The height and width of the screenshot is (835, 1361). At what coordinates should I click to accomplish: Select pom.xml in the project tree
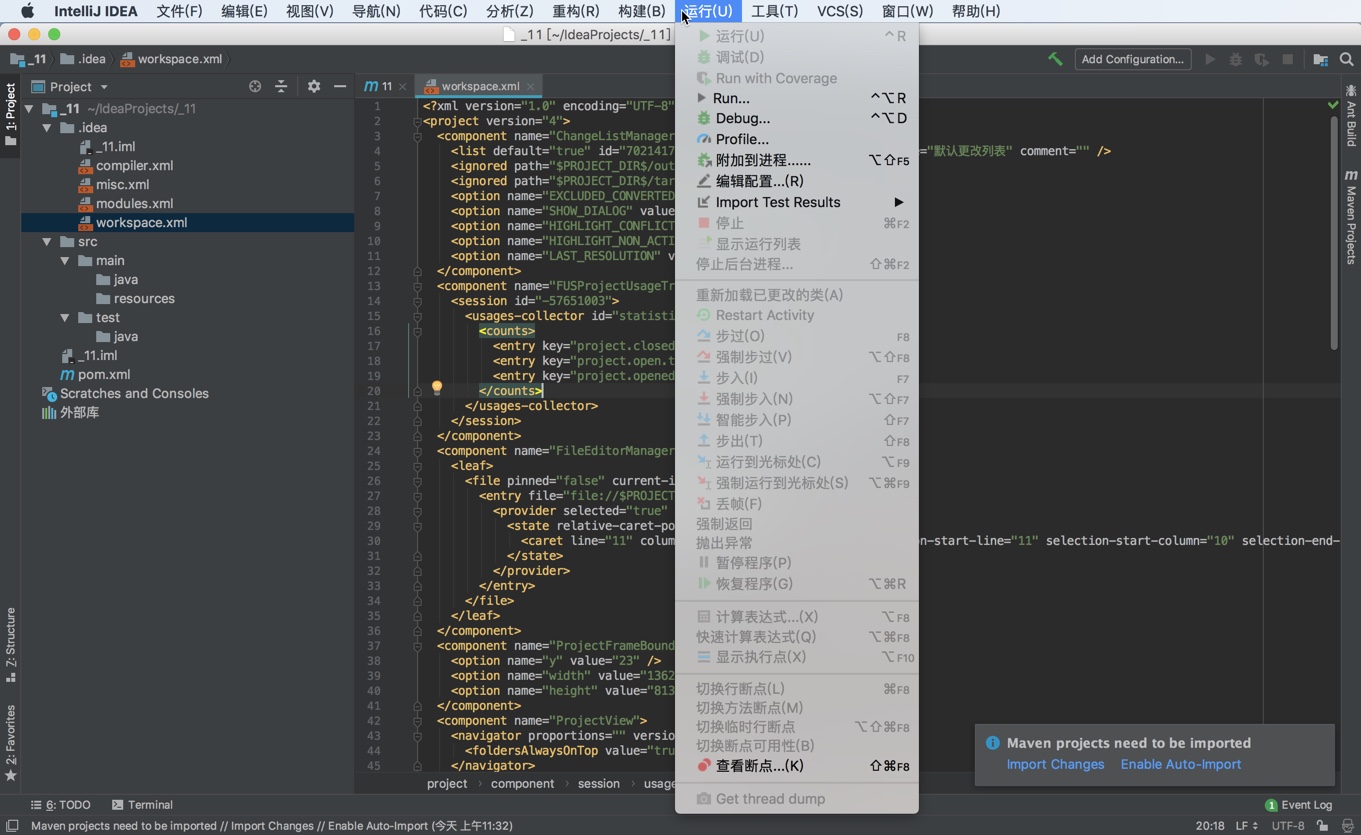tap(104, 375)
